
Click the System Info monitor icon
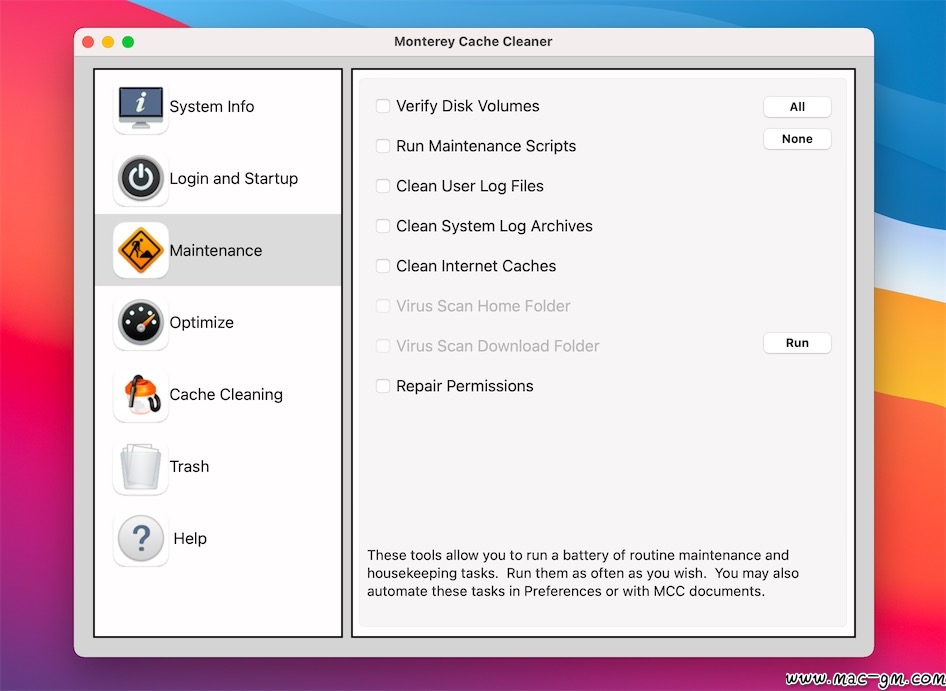coord(141,107)
